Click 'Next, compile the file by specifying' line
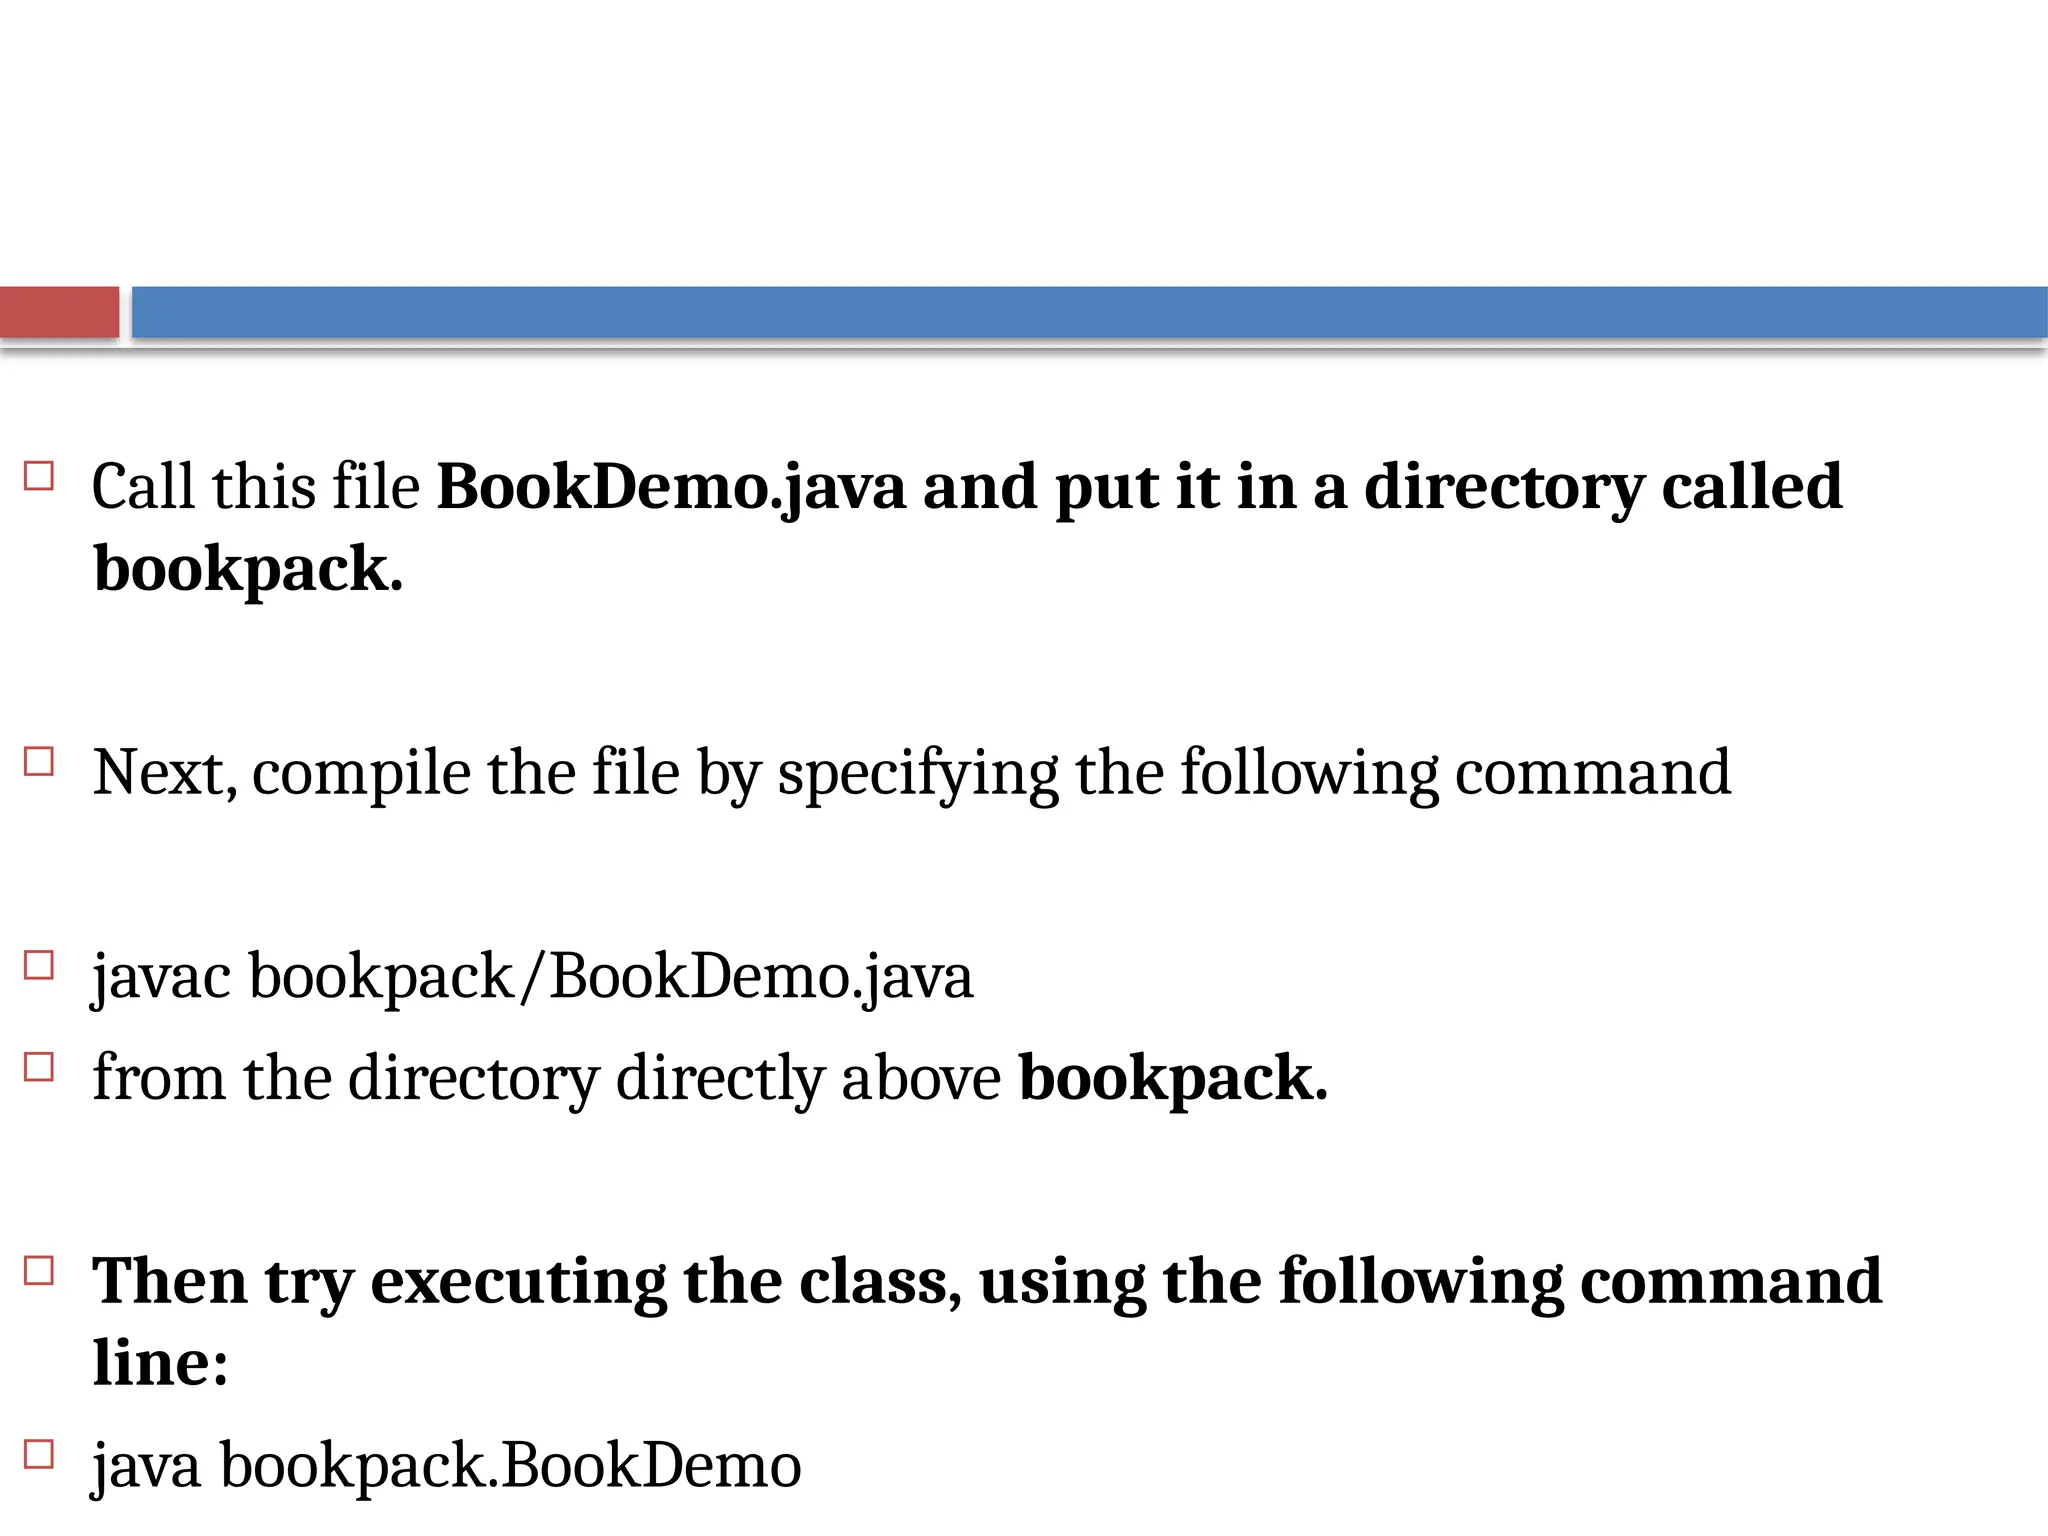The image size is (2048, 1536). [x=911, y=775]
